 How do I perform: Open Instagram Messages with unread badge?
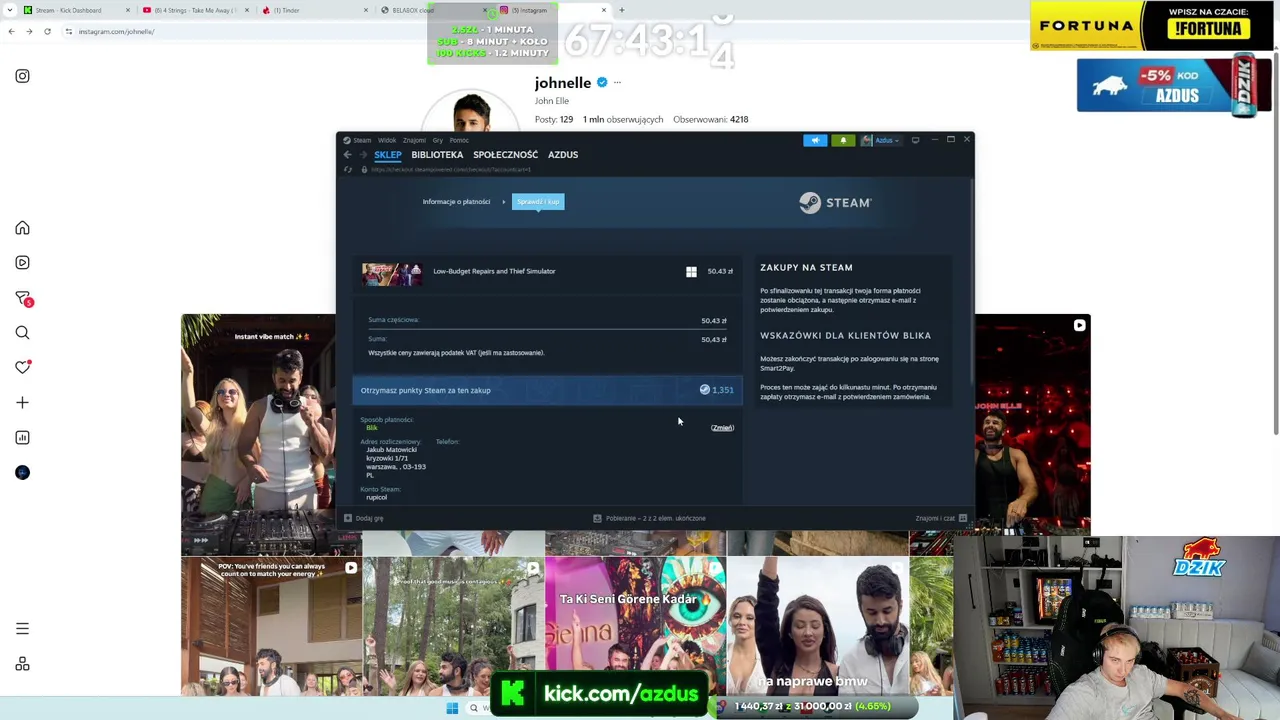(x=23, y=298)
